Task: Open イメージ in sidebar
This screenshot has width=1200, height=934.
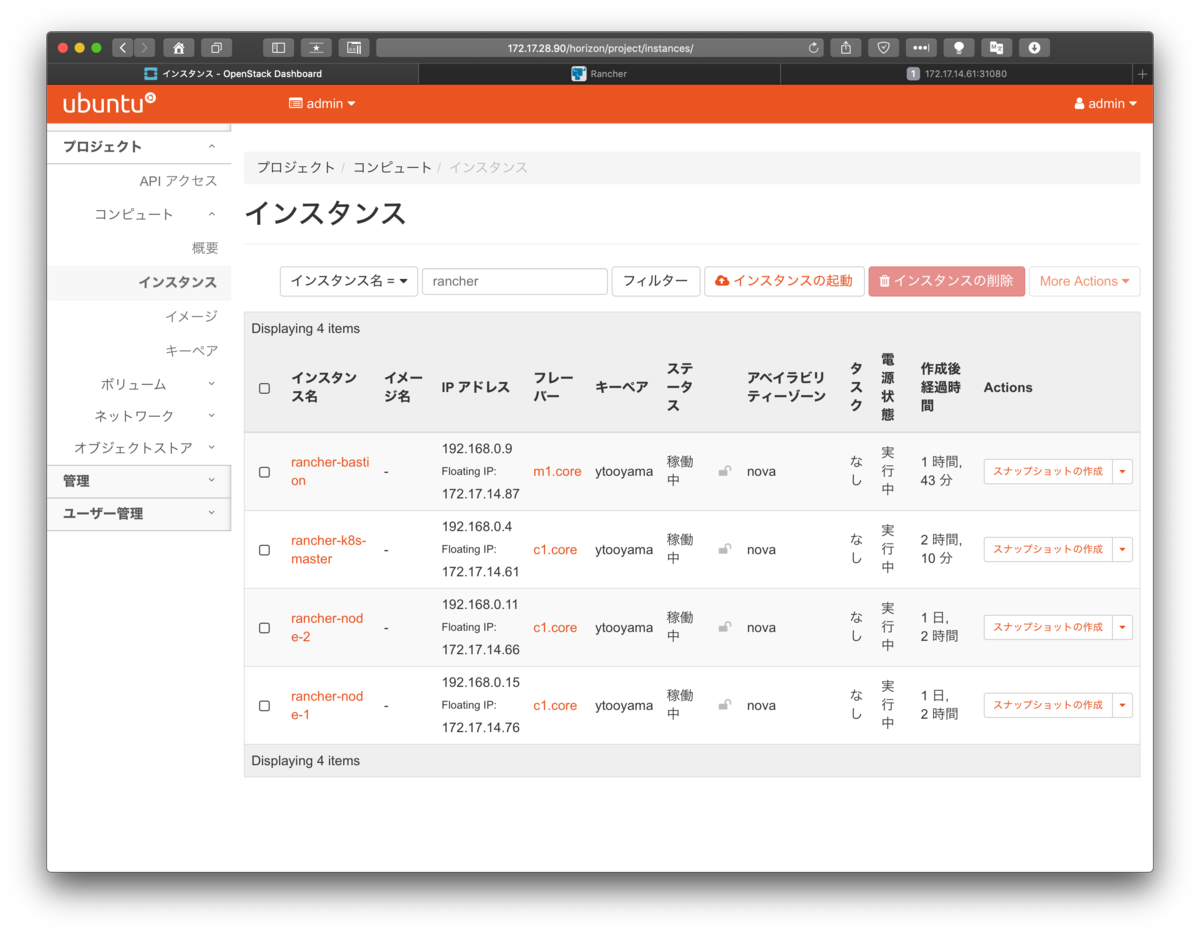Action: pyautogui.click(x=191, y=316)
